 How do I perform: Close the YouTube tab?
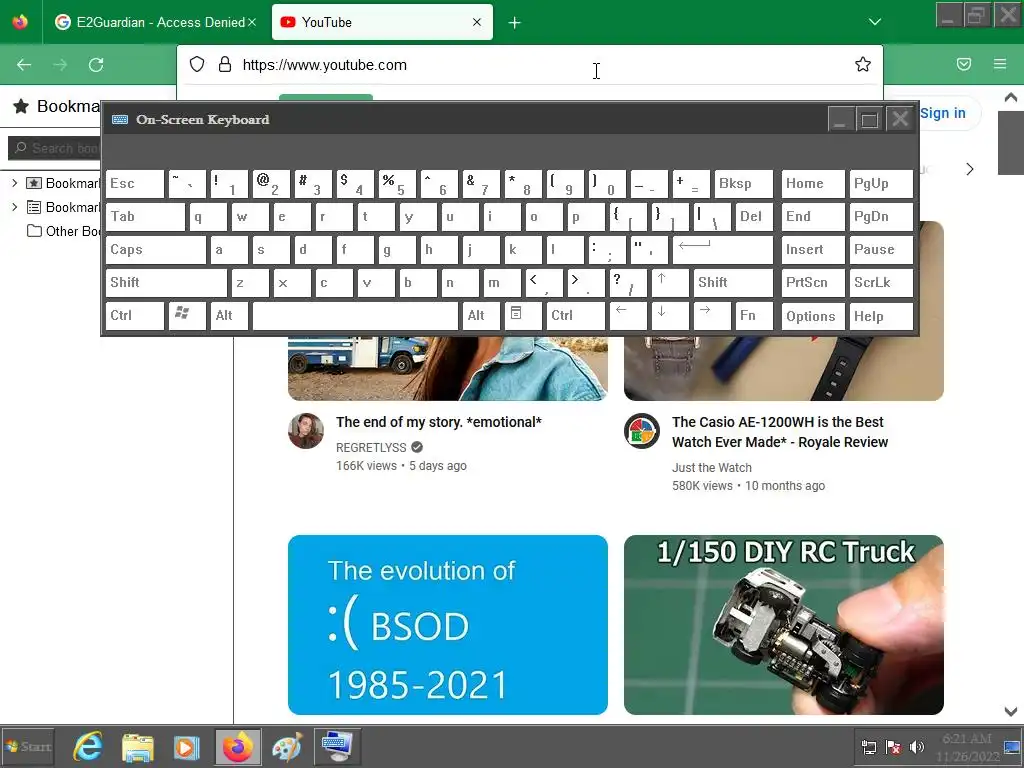point(477,22)
